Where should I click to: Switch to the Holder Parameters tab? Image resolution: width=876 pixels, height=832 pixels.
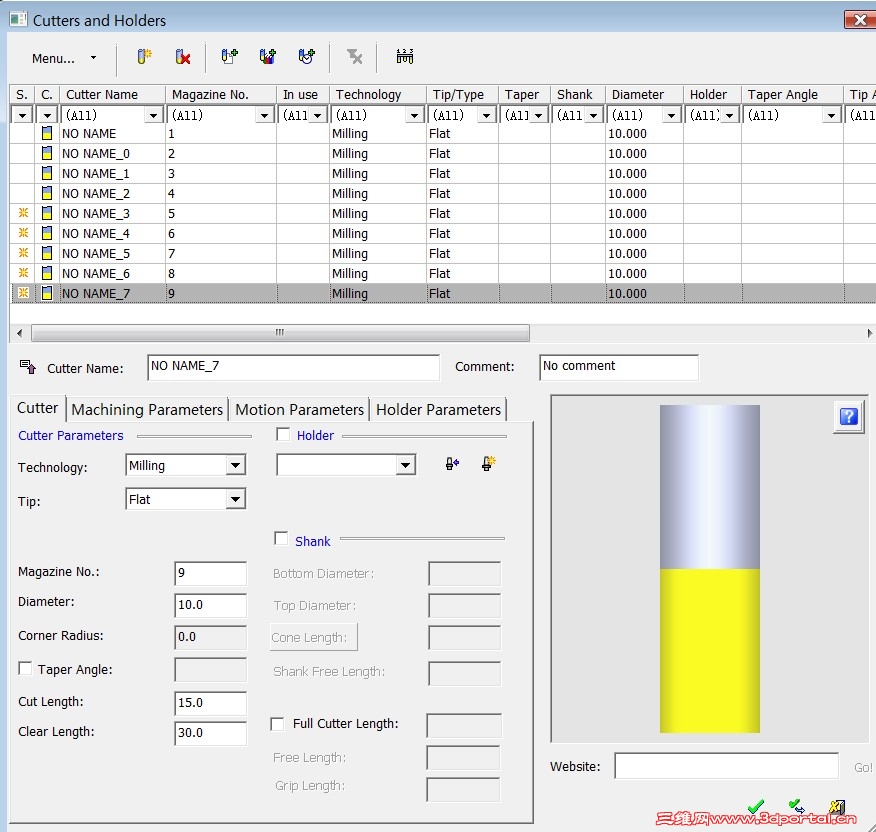click(439, 410)
